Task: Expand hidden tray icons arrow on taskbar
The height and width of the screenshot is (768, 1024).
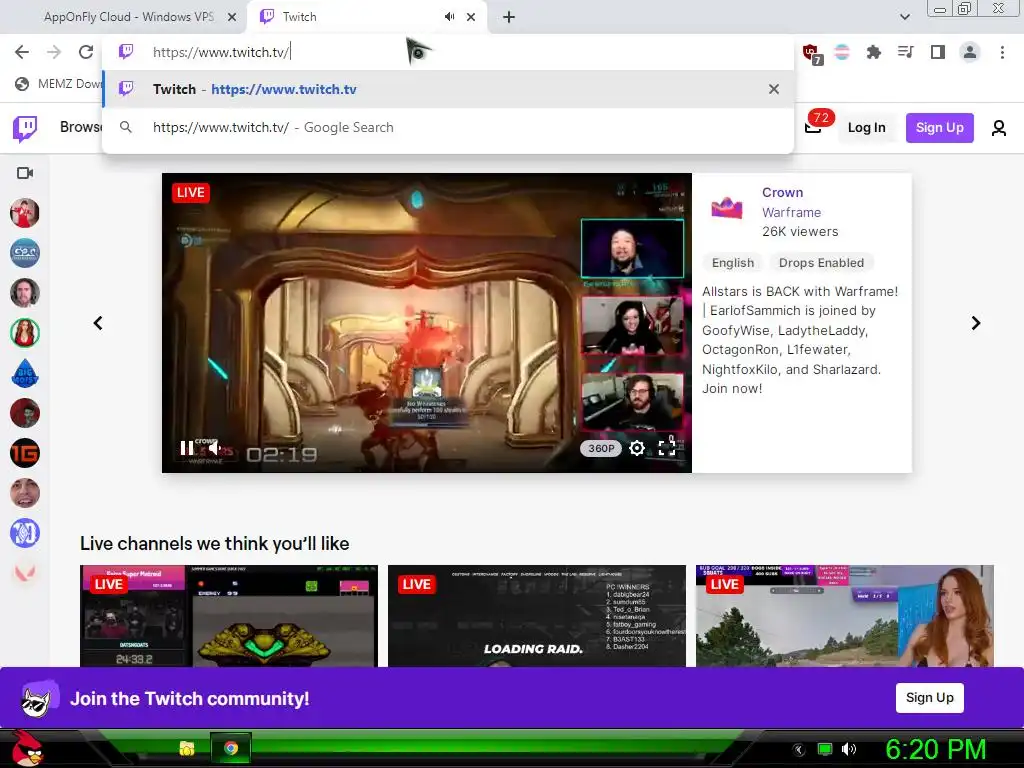Action: click(x=799, y=749)
